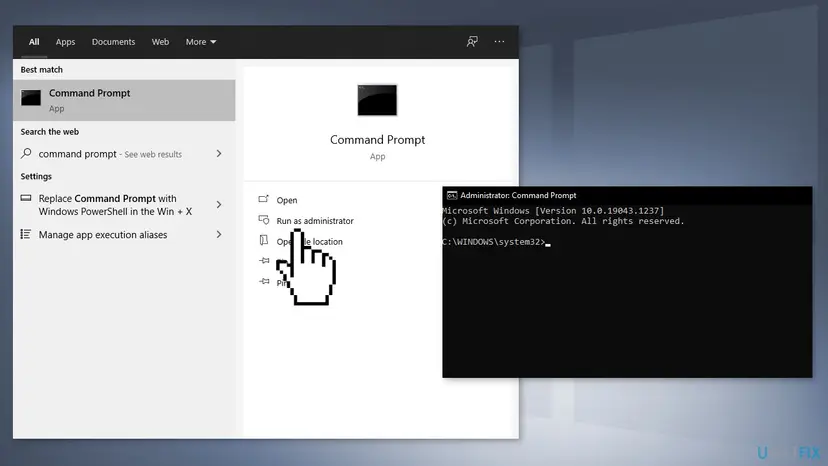
Task: Expand chevron for command prompt web results
Action: [x=219, y=154]
